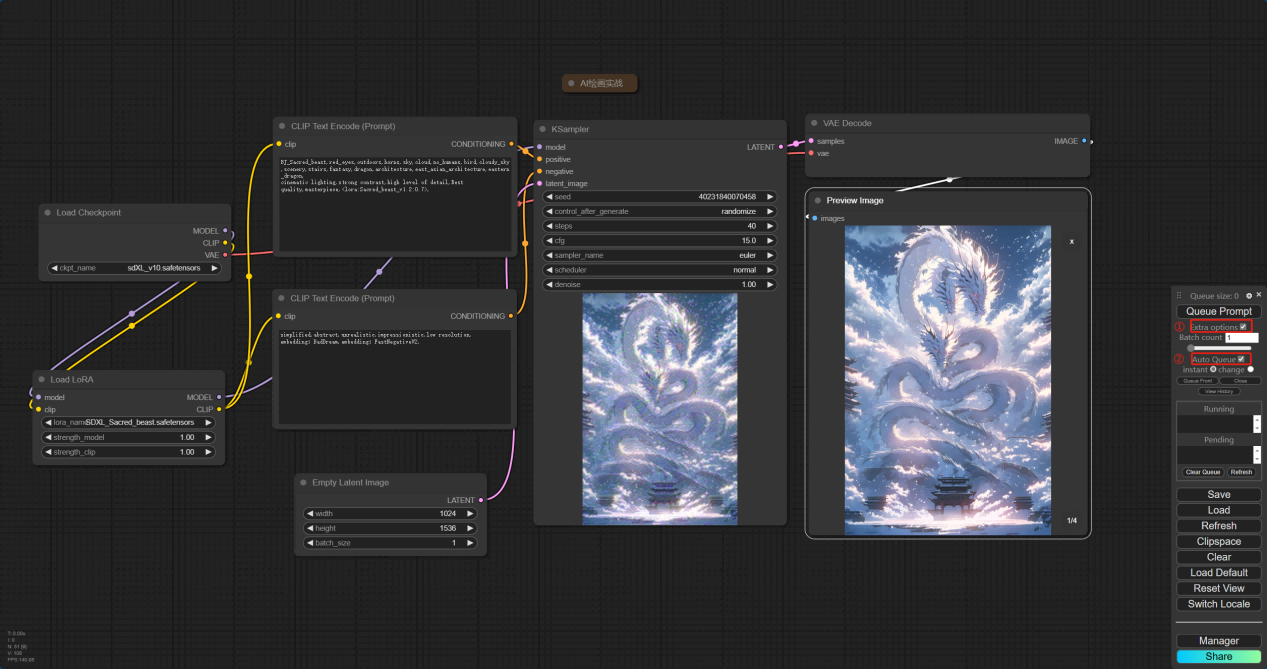Increase strength_model with right arrow
Screen dimensions: 1267x669
pos(208,437)
